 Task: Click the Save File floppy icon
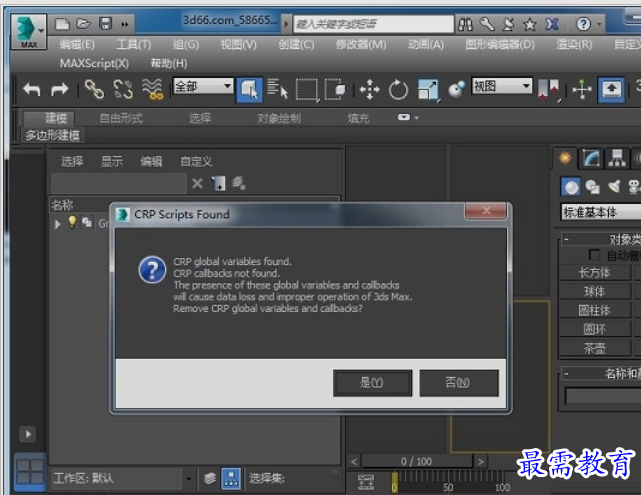point(105,24)
